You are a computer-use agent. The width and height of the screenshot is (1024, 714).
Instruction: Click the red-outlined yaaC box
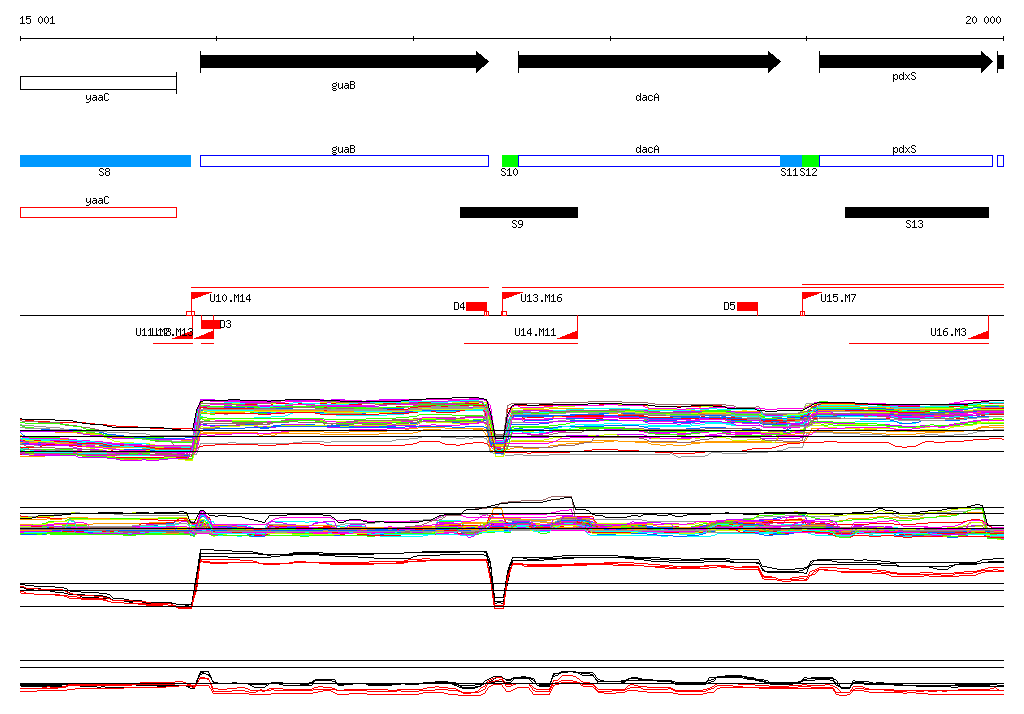[x=99, y=212]
